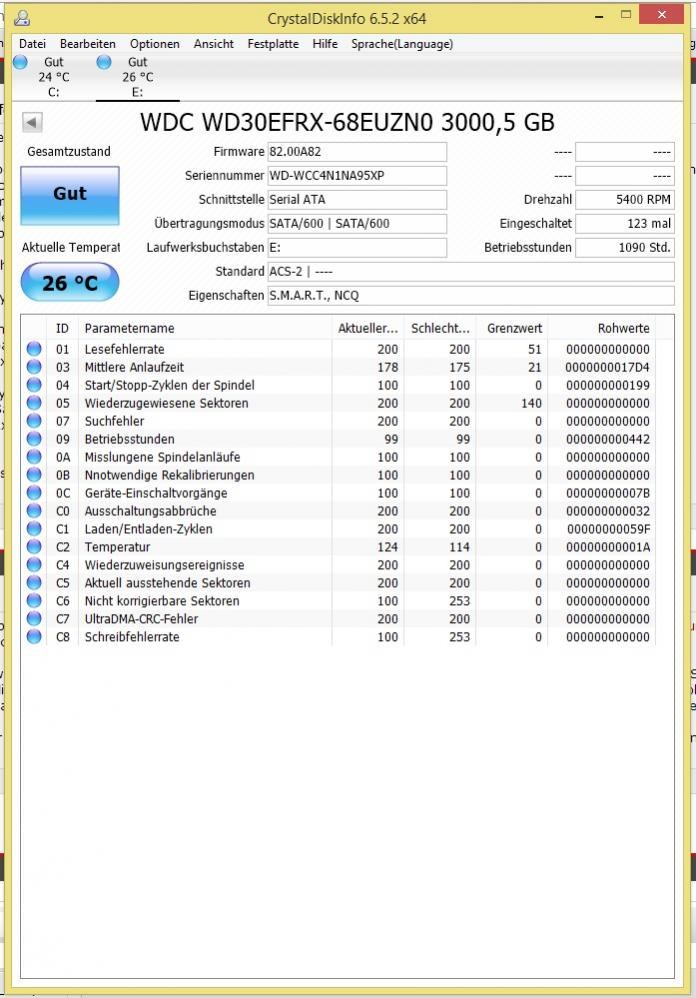Viewport: 696px width, 998px height.
Task: Open the Ansicht menu
Action: pos(214,44)
